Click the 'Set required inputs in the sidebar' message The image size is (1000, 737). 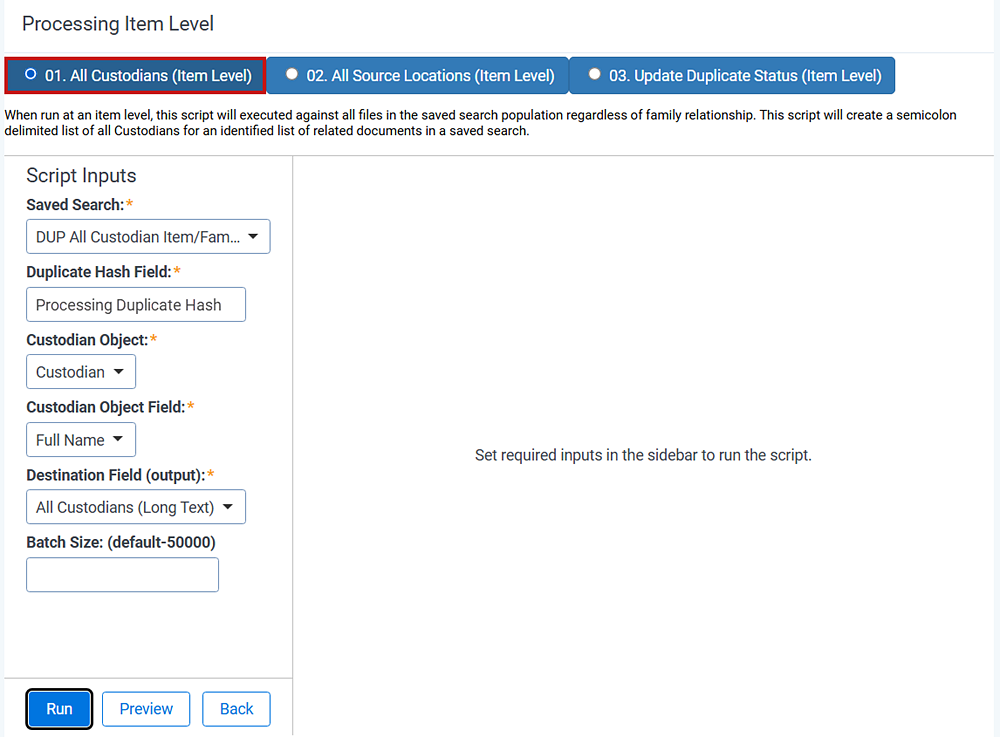[643, 455]
